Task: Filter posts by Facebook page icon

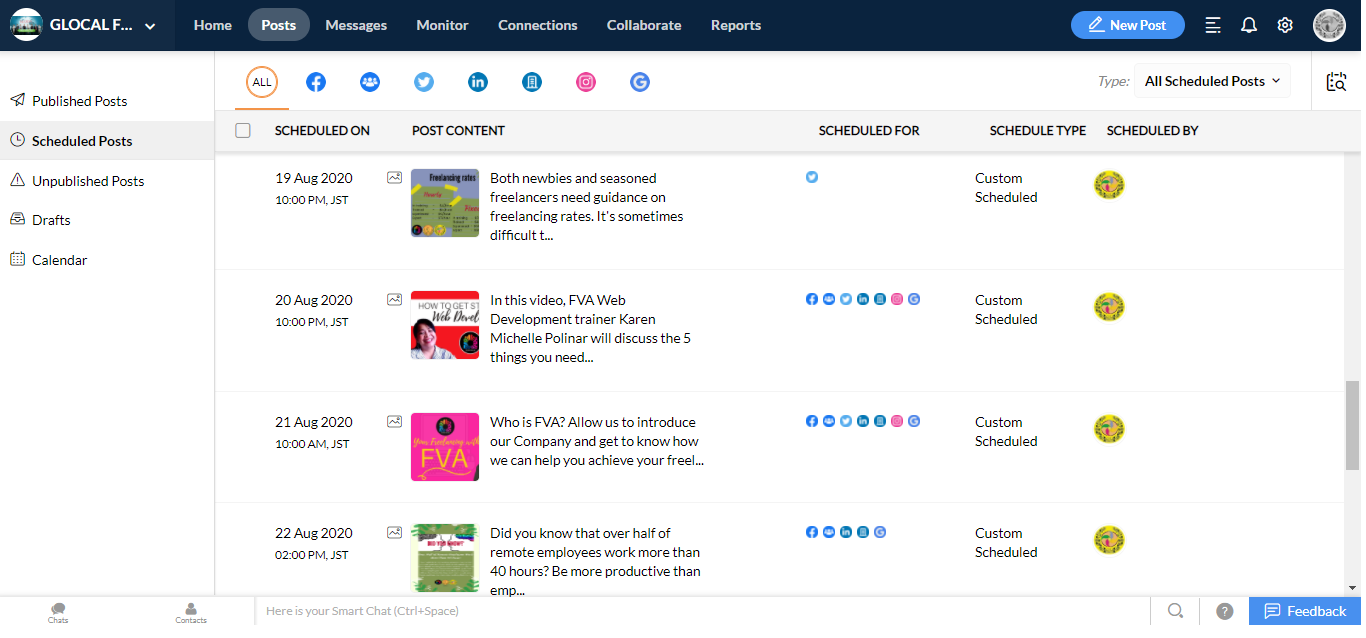Action: tap(316, 82)
